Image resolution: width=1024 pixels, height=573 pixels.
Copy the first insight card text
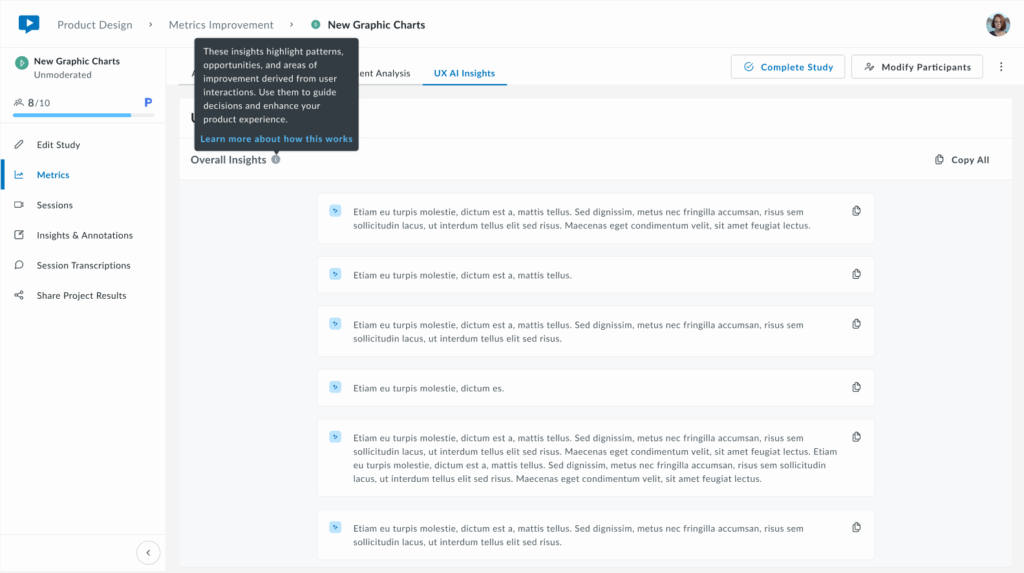(856, 211)
